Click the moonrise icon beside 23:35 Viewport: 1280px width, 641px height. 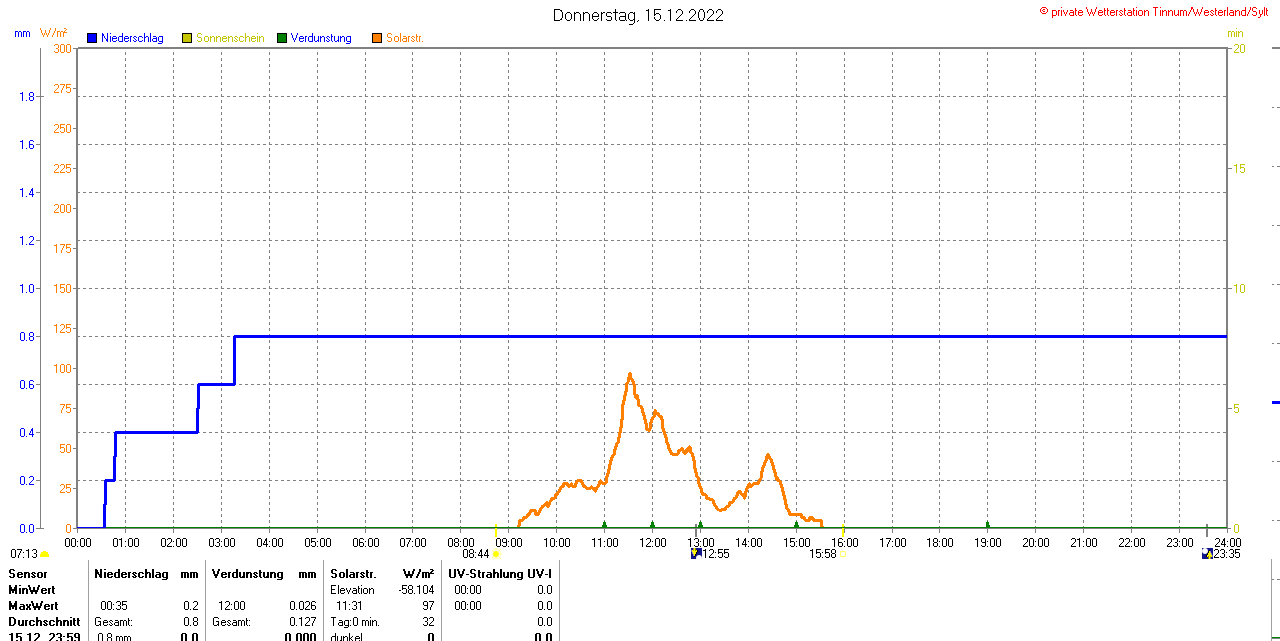[1207, 553]
